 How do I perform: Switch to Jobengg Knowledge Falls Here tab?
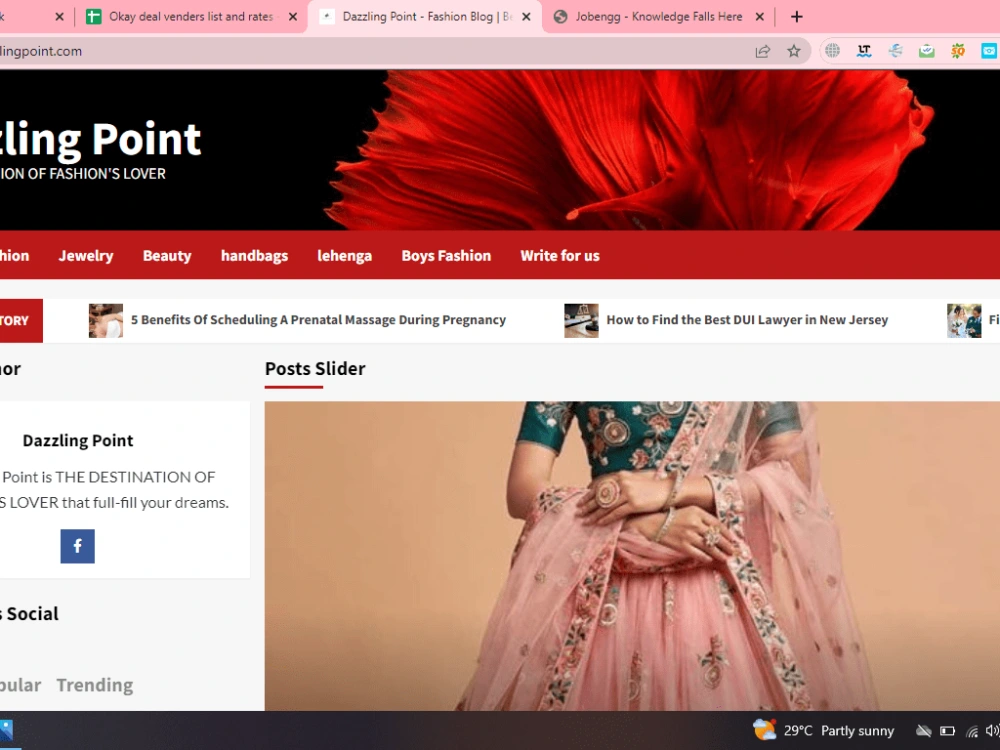pyautogui.click(x=658, y=17)
